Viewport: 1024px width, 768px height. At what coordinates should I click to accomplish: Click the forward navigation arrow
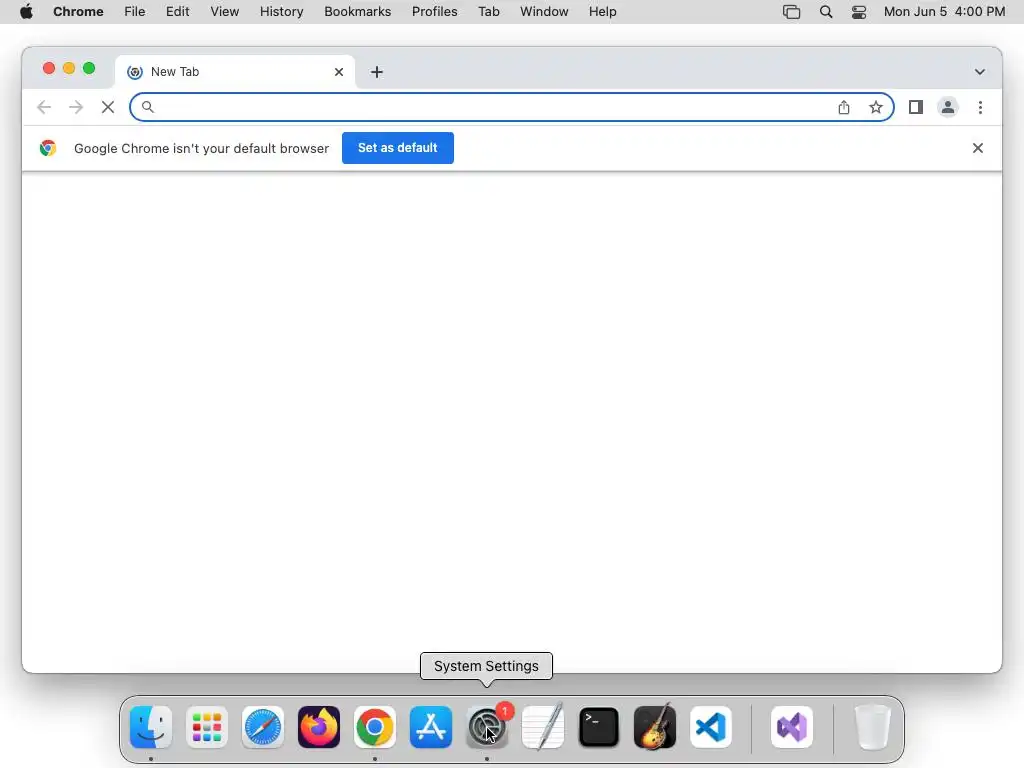pyautogui.click(x=76, y=107)
